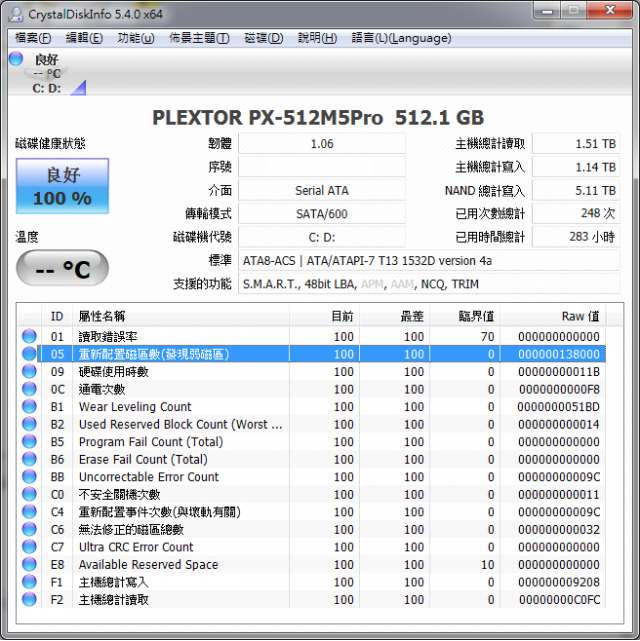Click the power on count 248 次

[x=575, y=214]
